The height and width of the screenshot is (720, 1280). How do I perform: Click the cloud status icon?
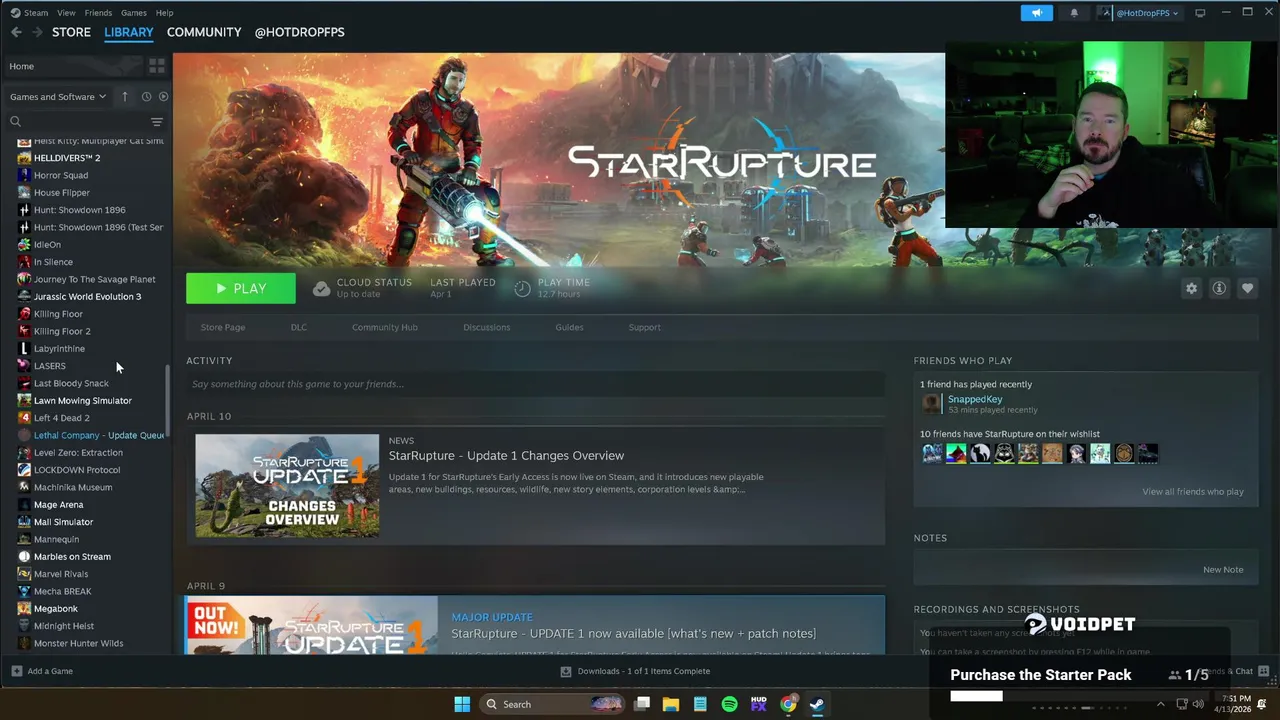coord(321,288)
